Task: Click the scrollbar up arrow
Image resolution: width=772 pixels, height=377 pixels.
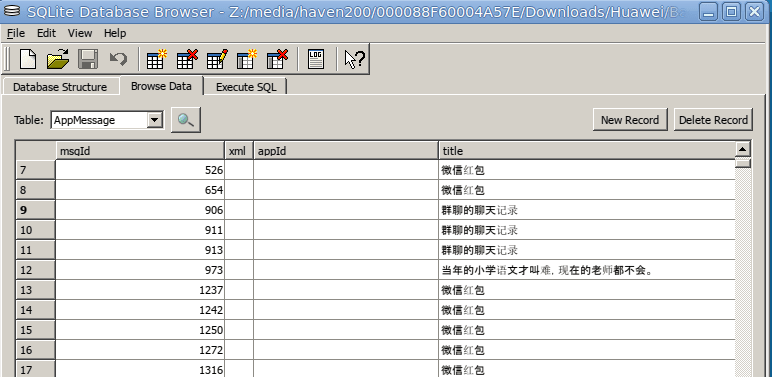Action: pyautogui.click(x=742, y=149)
